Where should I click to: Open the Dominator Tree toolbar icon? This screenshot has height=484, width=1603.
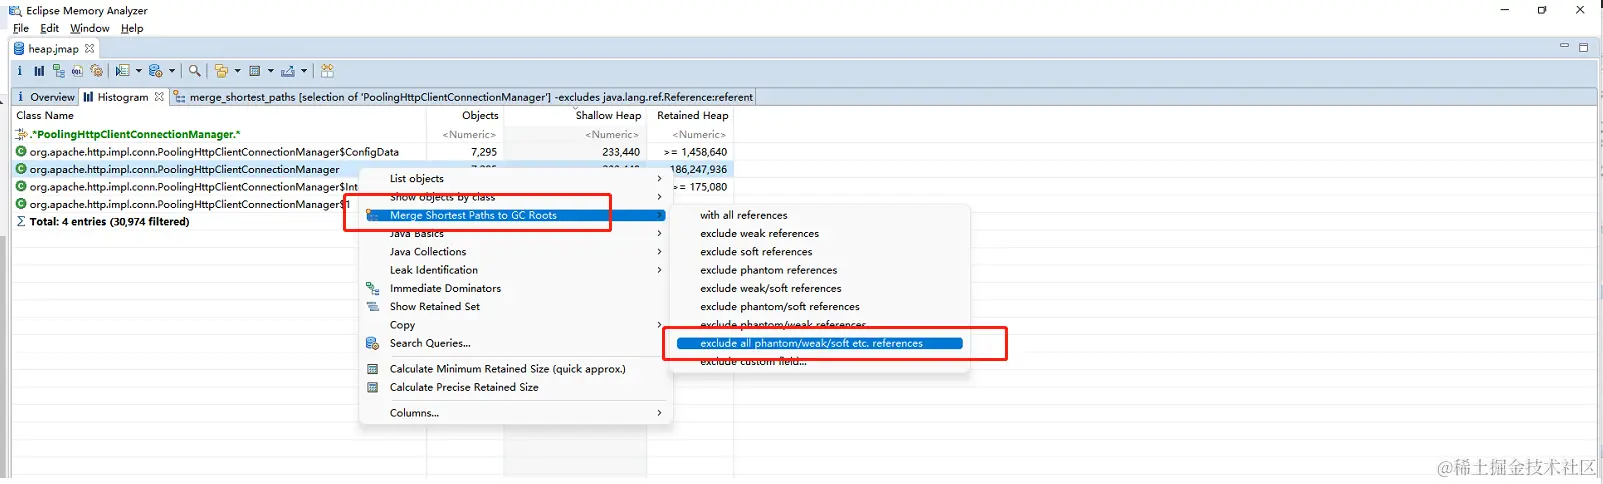click(58, 71)
